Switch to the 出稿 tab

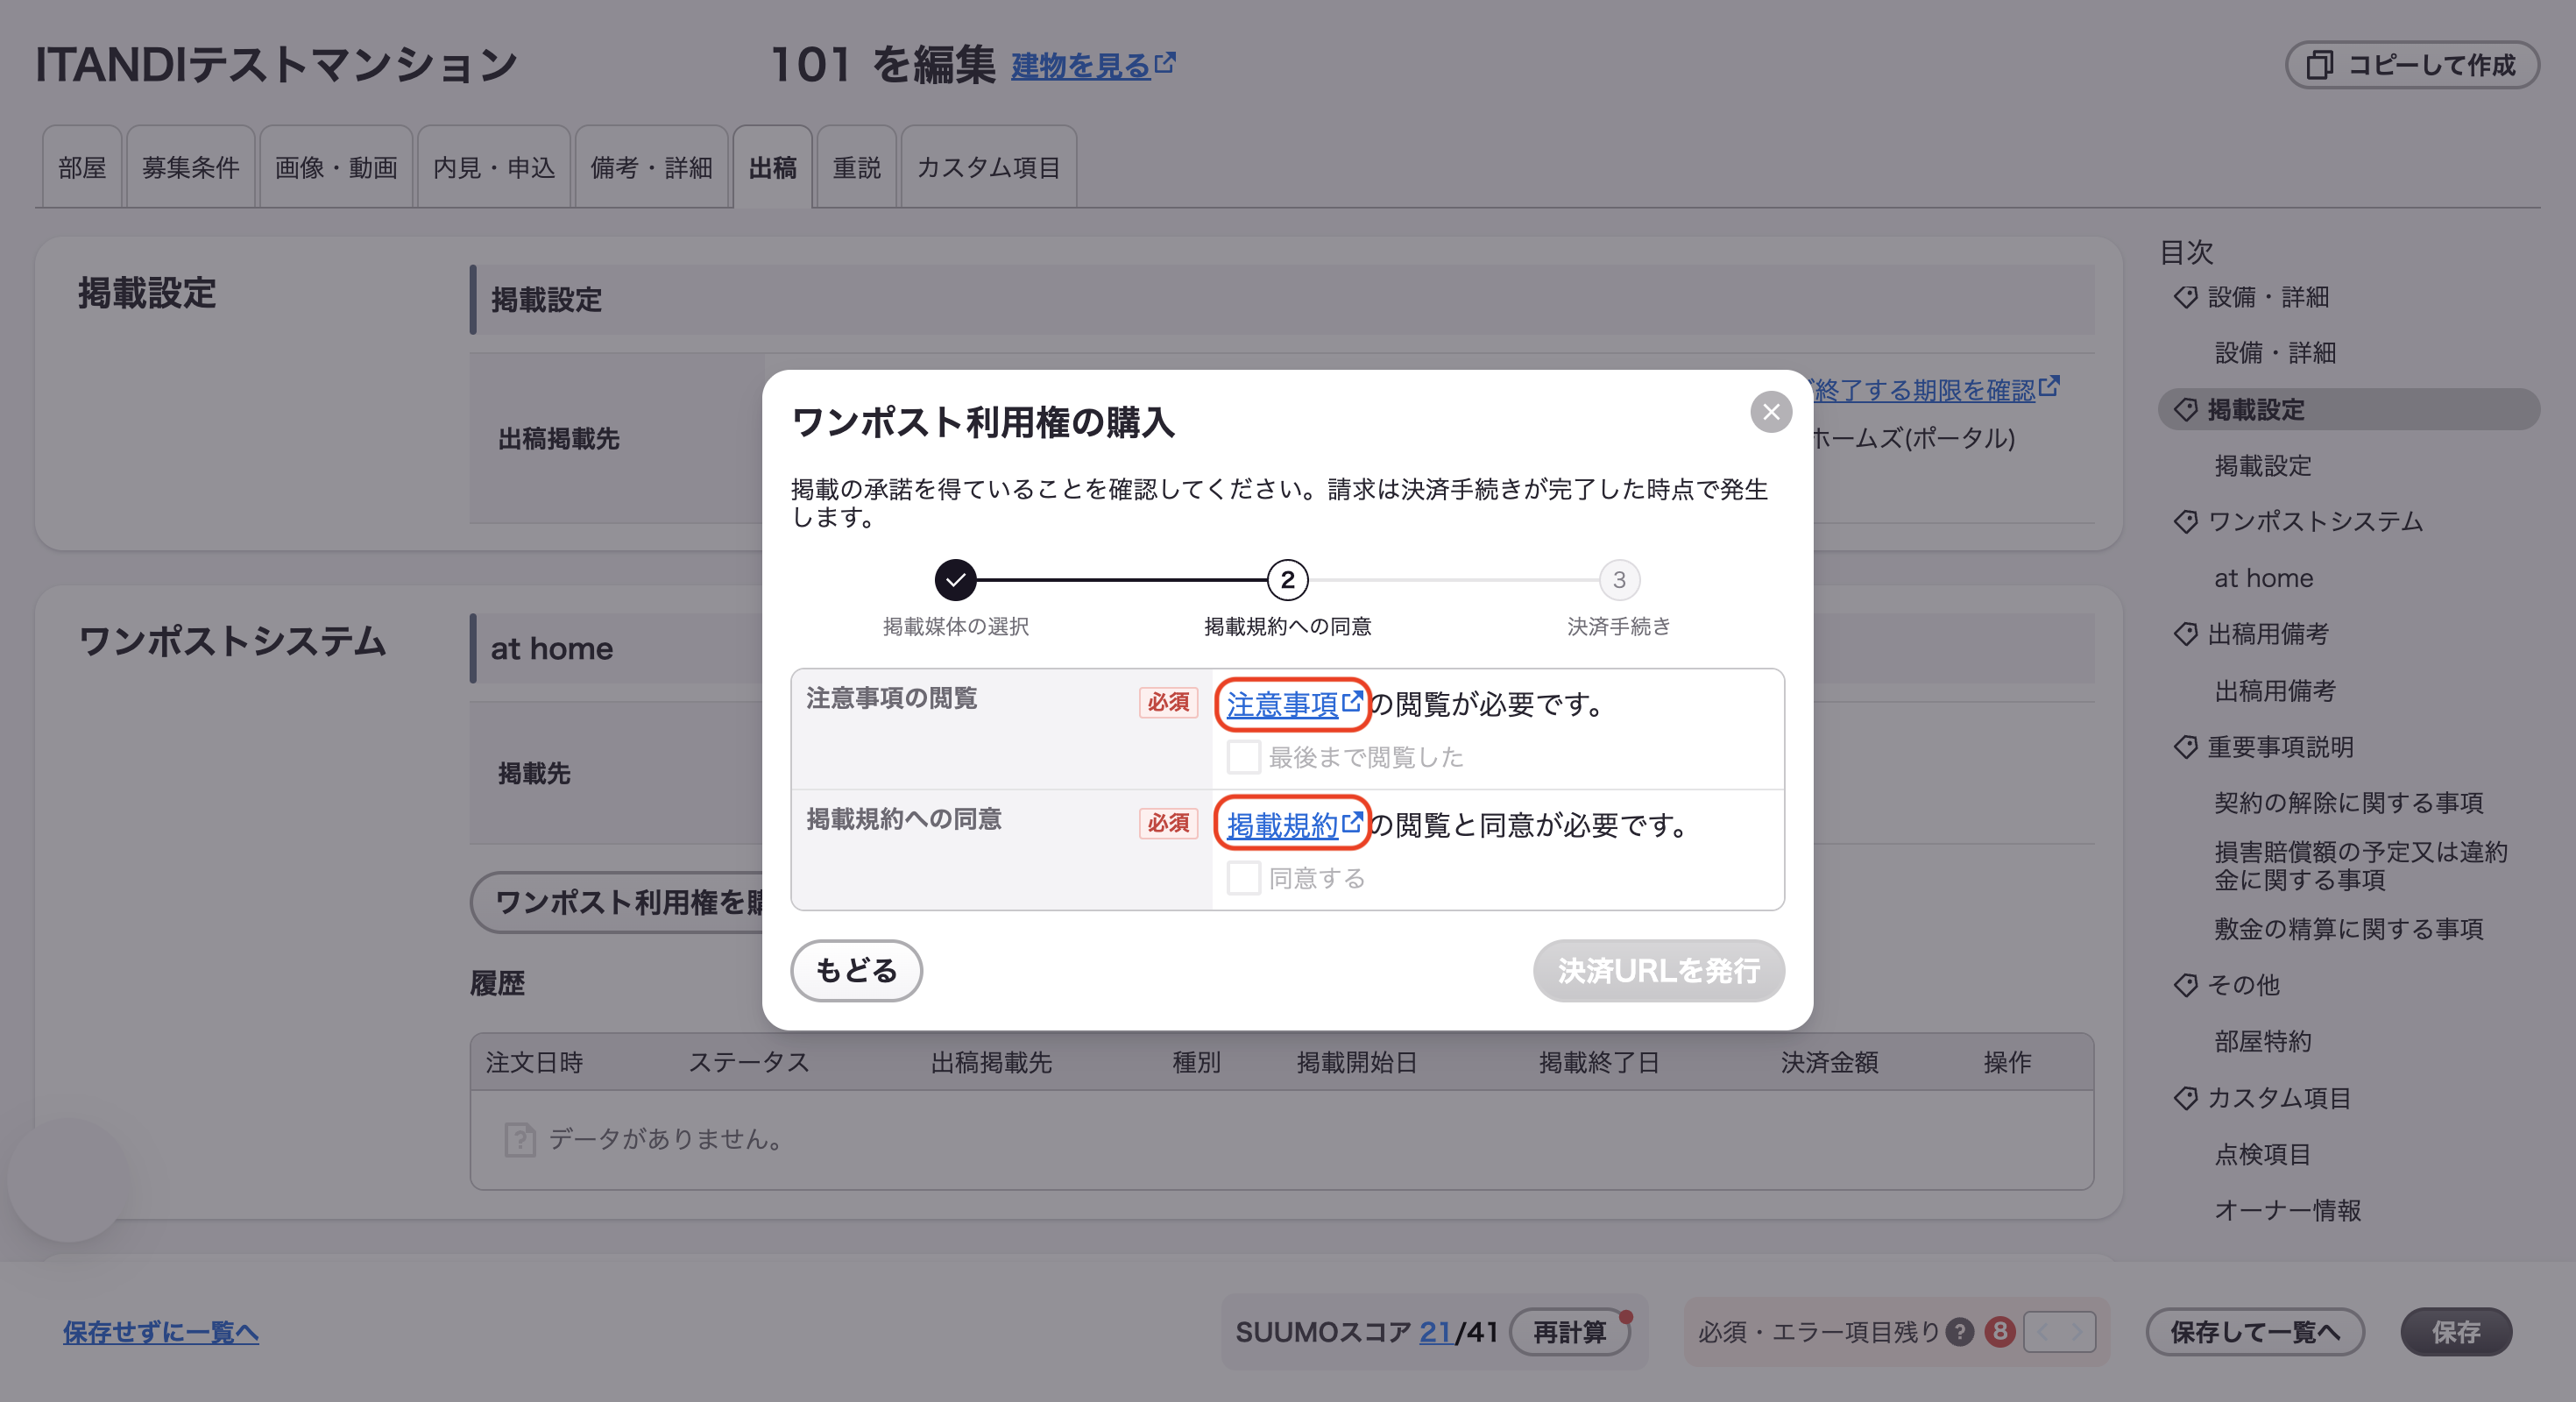point(772,167)
